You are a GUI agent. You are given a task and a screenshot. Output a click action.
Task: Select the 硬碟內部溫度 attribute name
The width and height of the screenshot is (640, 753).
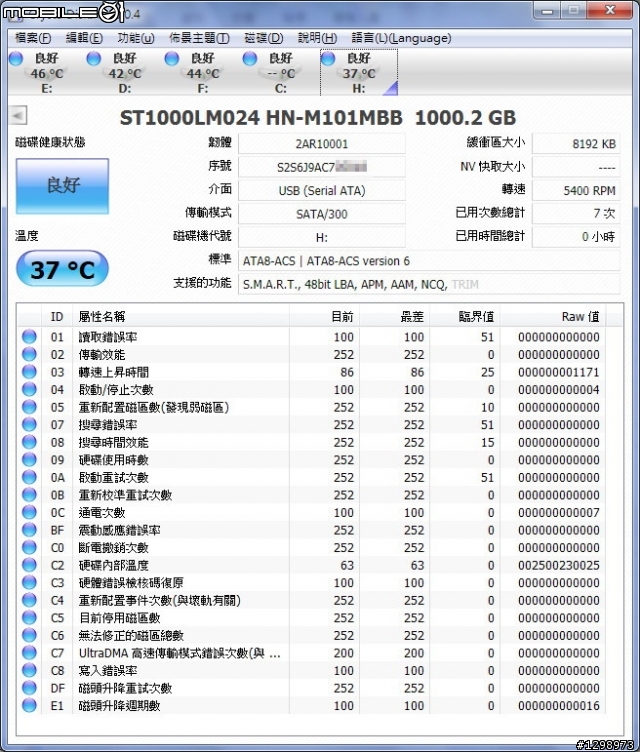click(x=114, y=565)
